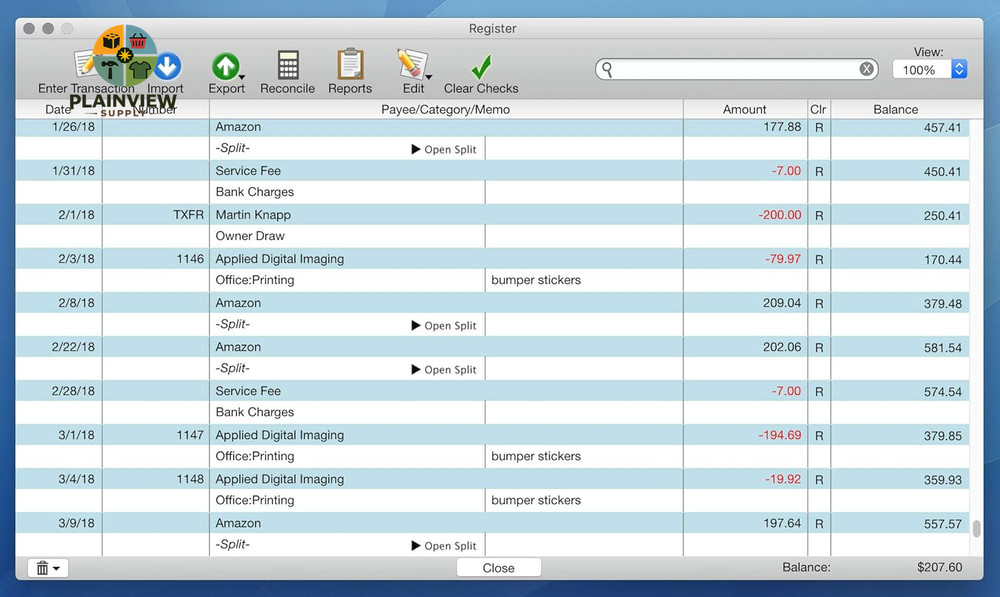Click the vertical scrollbar handle
This screenshot has width=1000, height=597.
click(976, 529)
